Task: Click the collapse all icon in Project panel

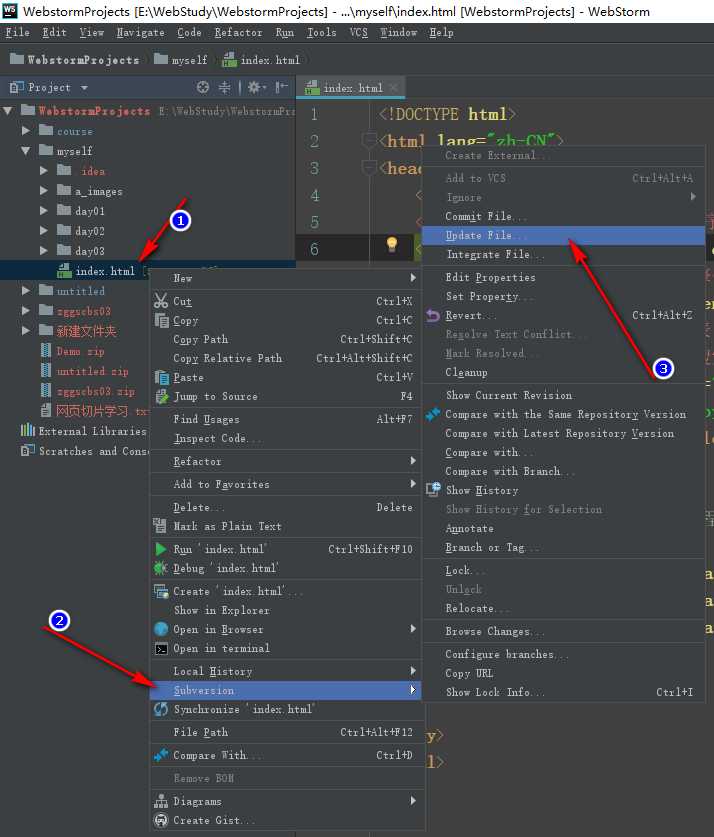Action: (x=225, y=87)
